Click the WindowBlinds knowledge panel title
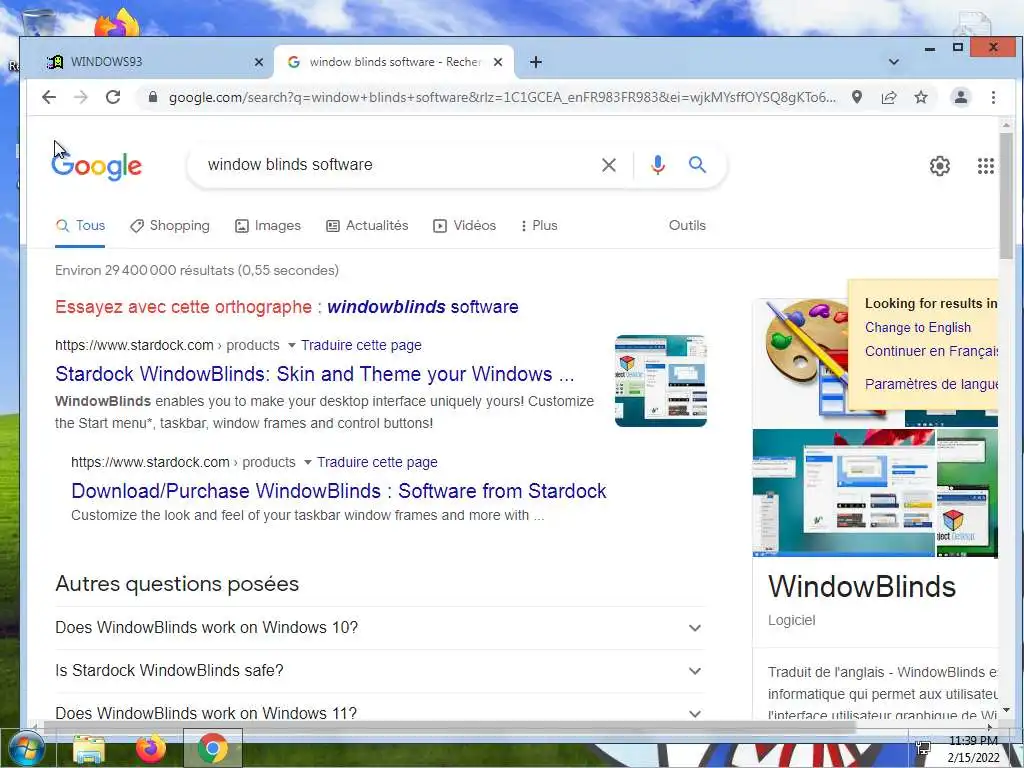Image resolution: width=1024 pixels, height=768 pixels. coord(861,586)
